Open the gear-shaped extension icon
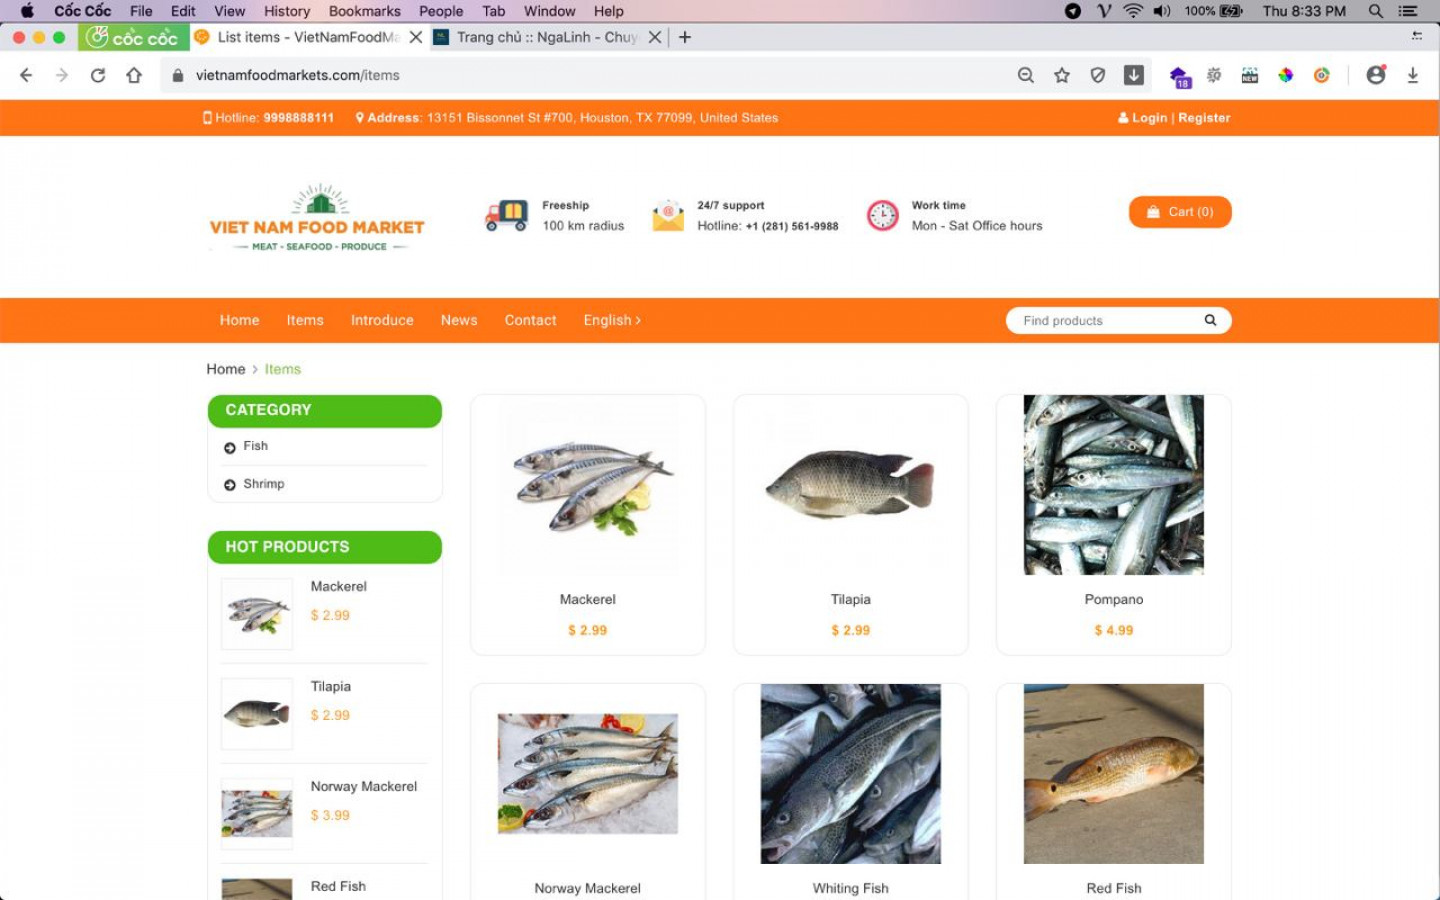The image size is (1440, 900). (x=1214, y=75)
